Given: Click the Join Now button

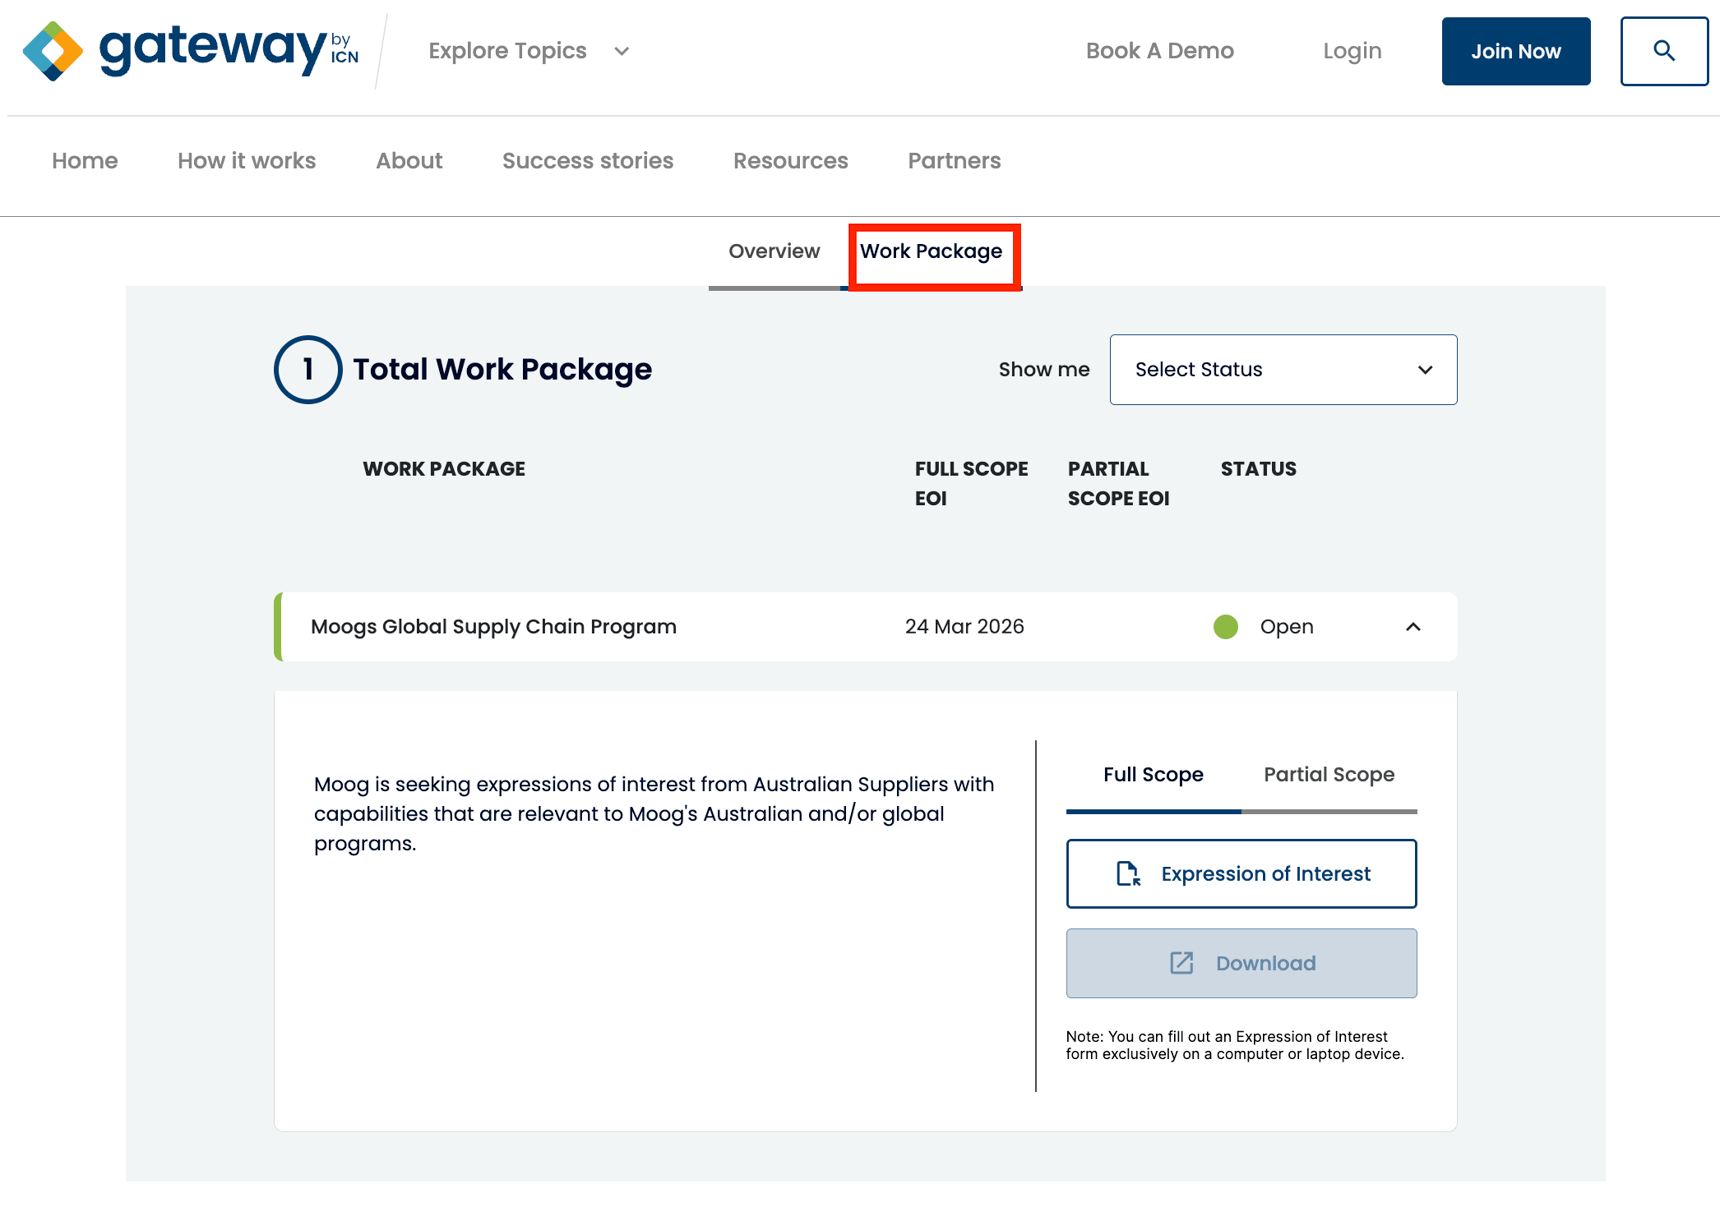Looking at the screenshot, I should 1515,50.
